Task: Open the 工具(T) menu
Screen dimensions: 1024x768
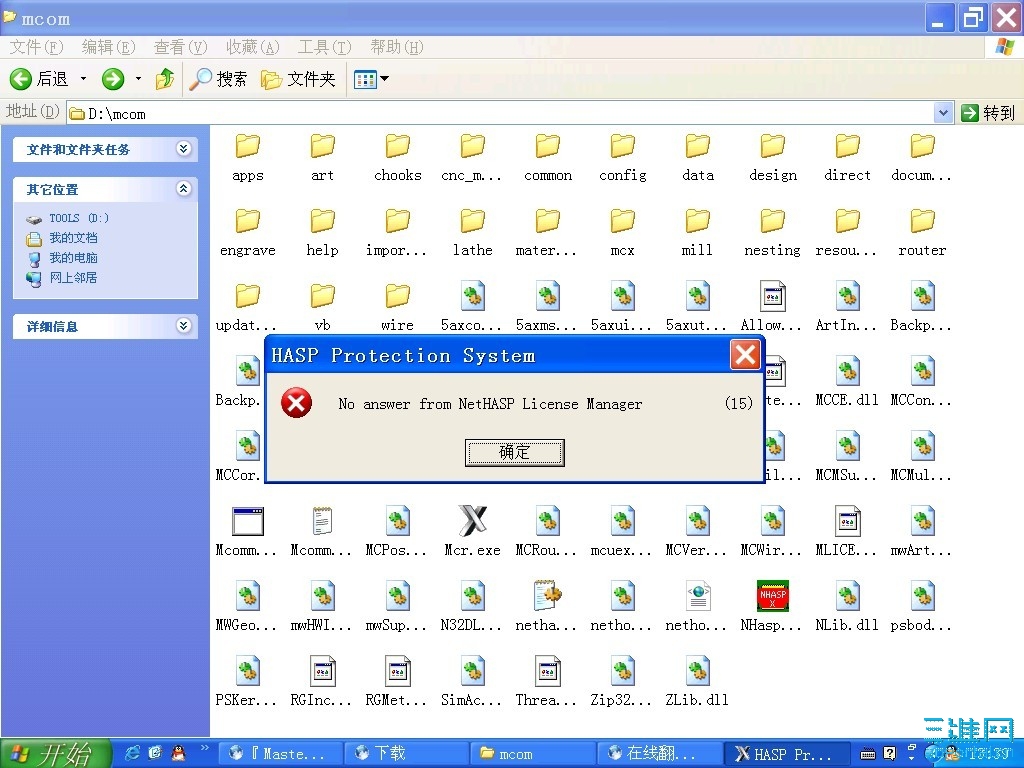Action: (325, 47)
